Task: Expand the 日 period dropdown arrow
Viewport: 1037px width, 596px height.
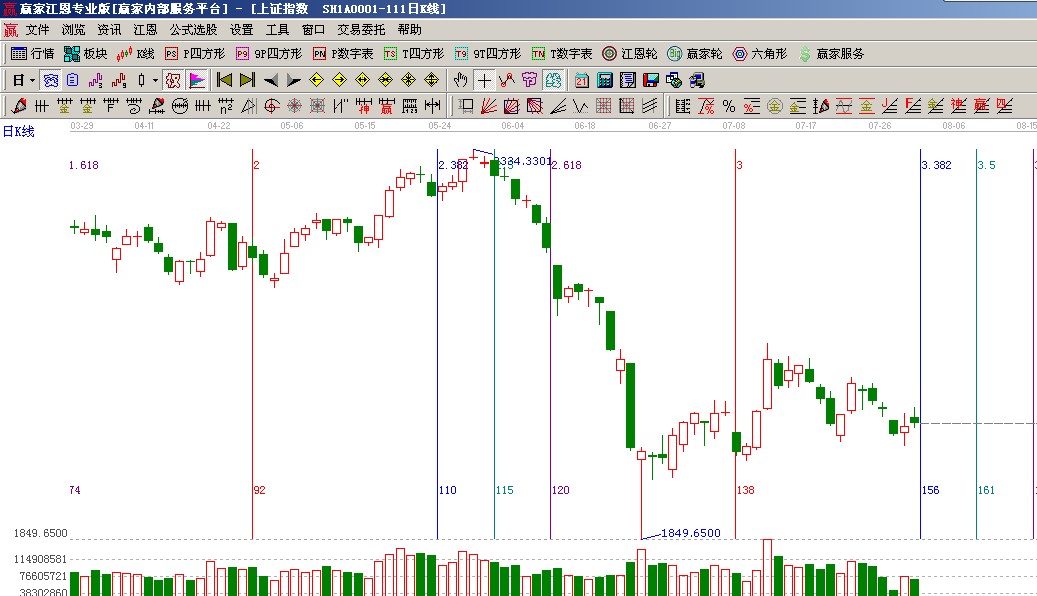Action: tap(32, 80)
